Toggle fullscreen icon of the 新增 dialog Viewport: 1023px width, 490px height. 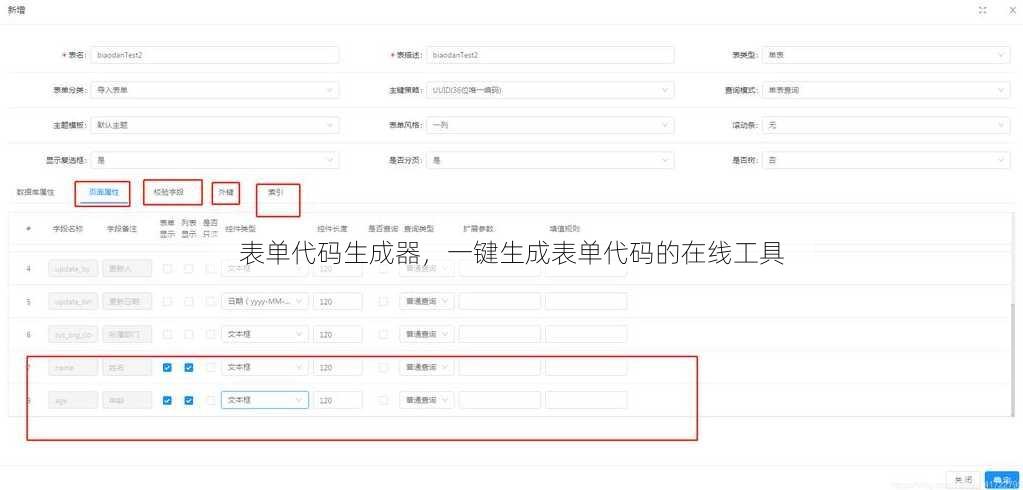[983, 10]
